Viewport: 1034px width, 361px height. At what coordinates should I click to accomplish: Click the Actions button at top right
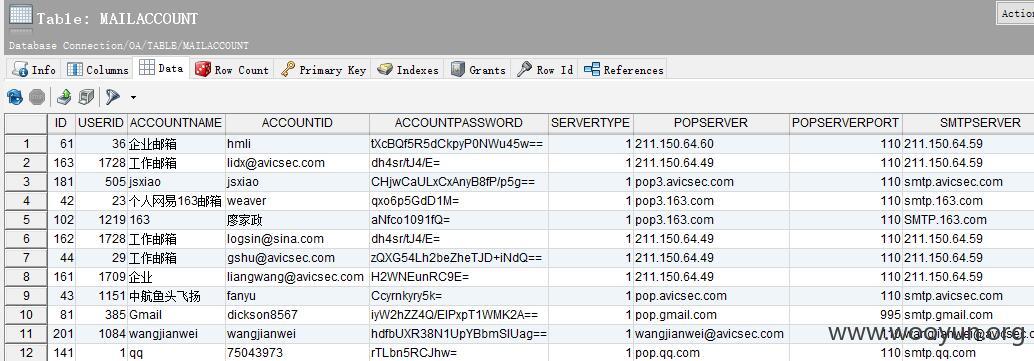tap(1016, 13)
